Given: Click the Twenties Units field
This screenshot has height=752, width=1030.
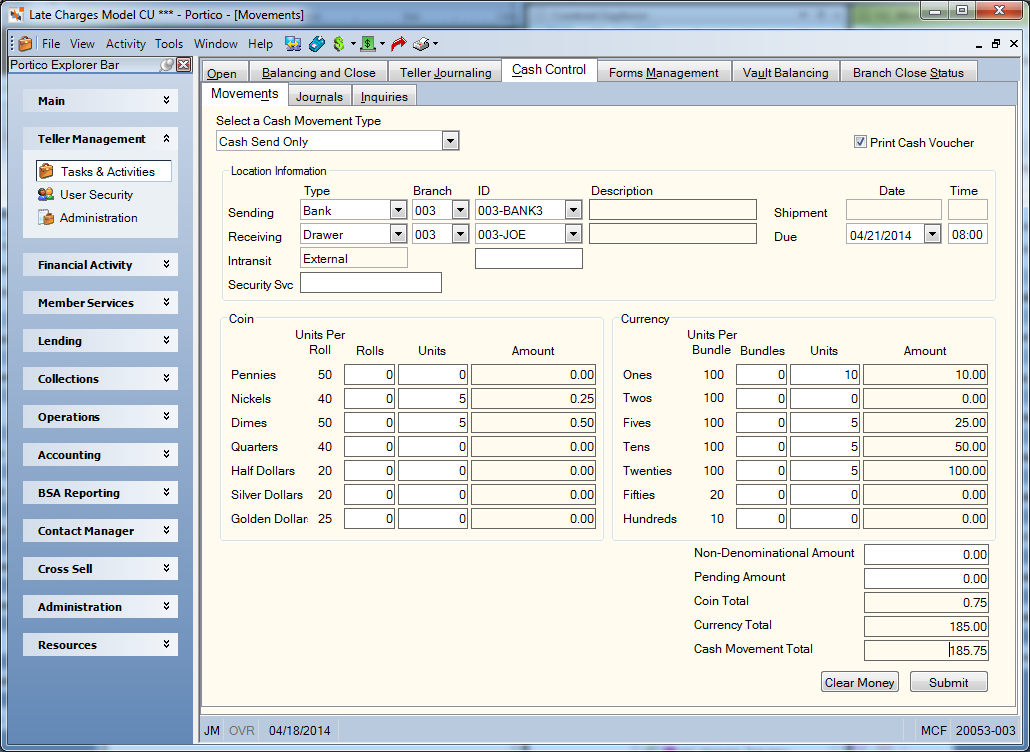Looking at the screenshot, I should [x=824, y=471].
